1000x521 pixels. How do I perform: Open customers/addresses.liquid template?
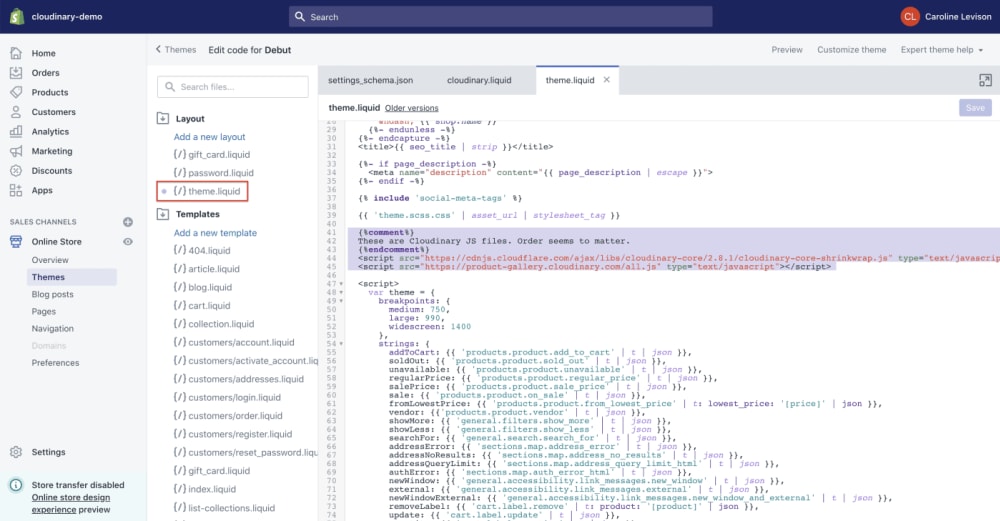click(239, 379)
